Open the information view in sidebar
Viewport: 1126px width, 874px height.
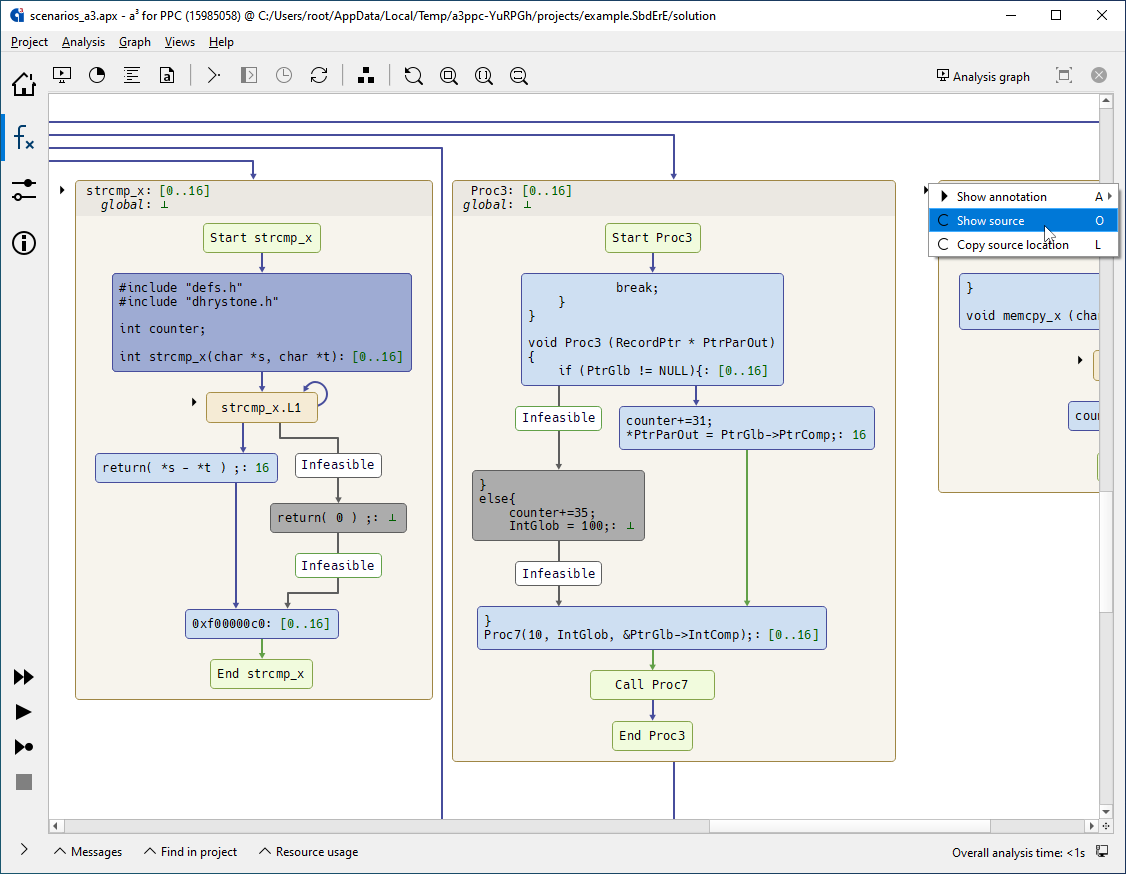tap(24, 243)
